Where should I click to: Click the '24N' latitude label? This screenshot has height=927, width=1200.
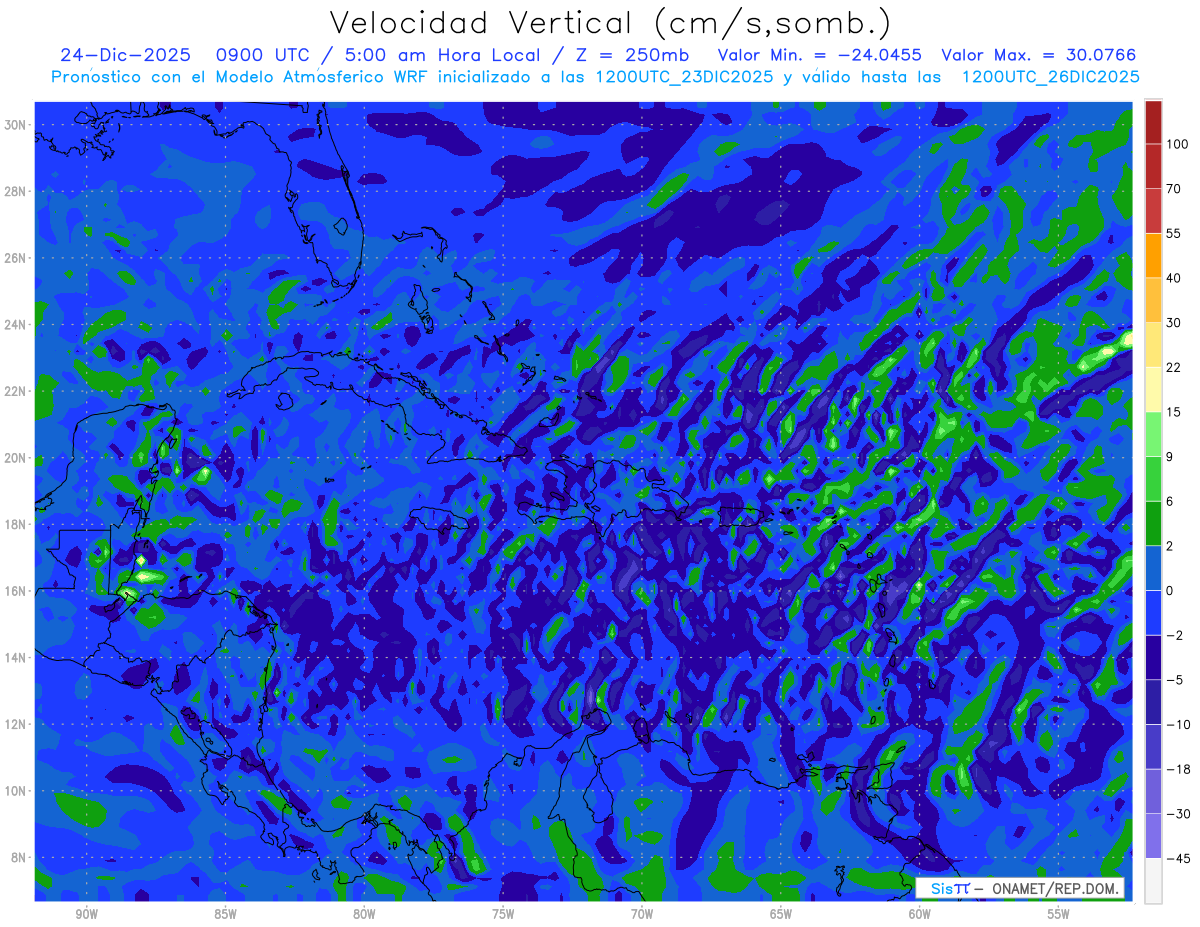16,325
